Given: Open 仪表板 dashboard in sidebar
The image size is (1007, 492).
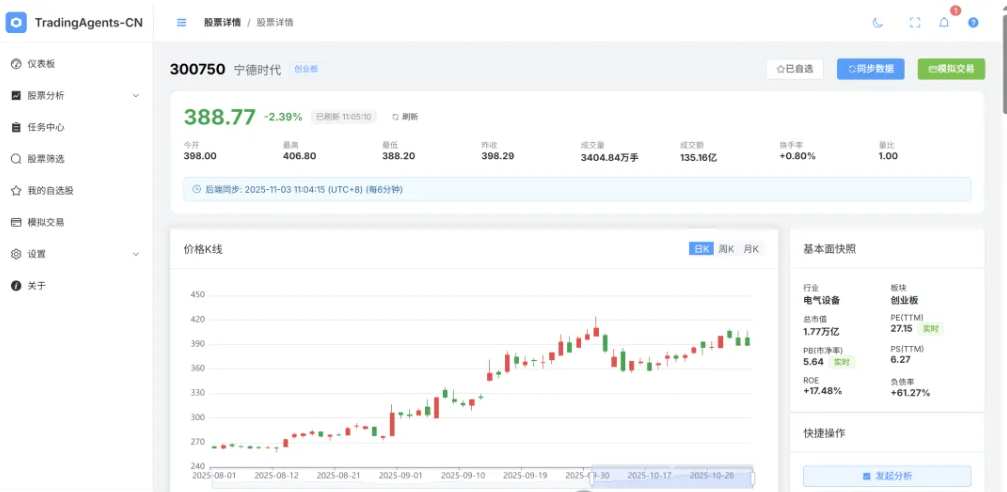Looking at the screenshot, I should click(x=41, y=64).
